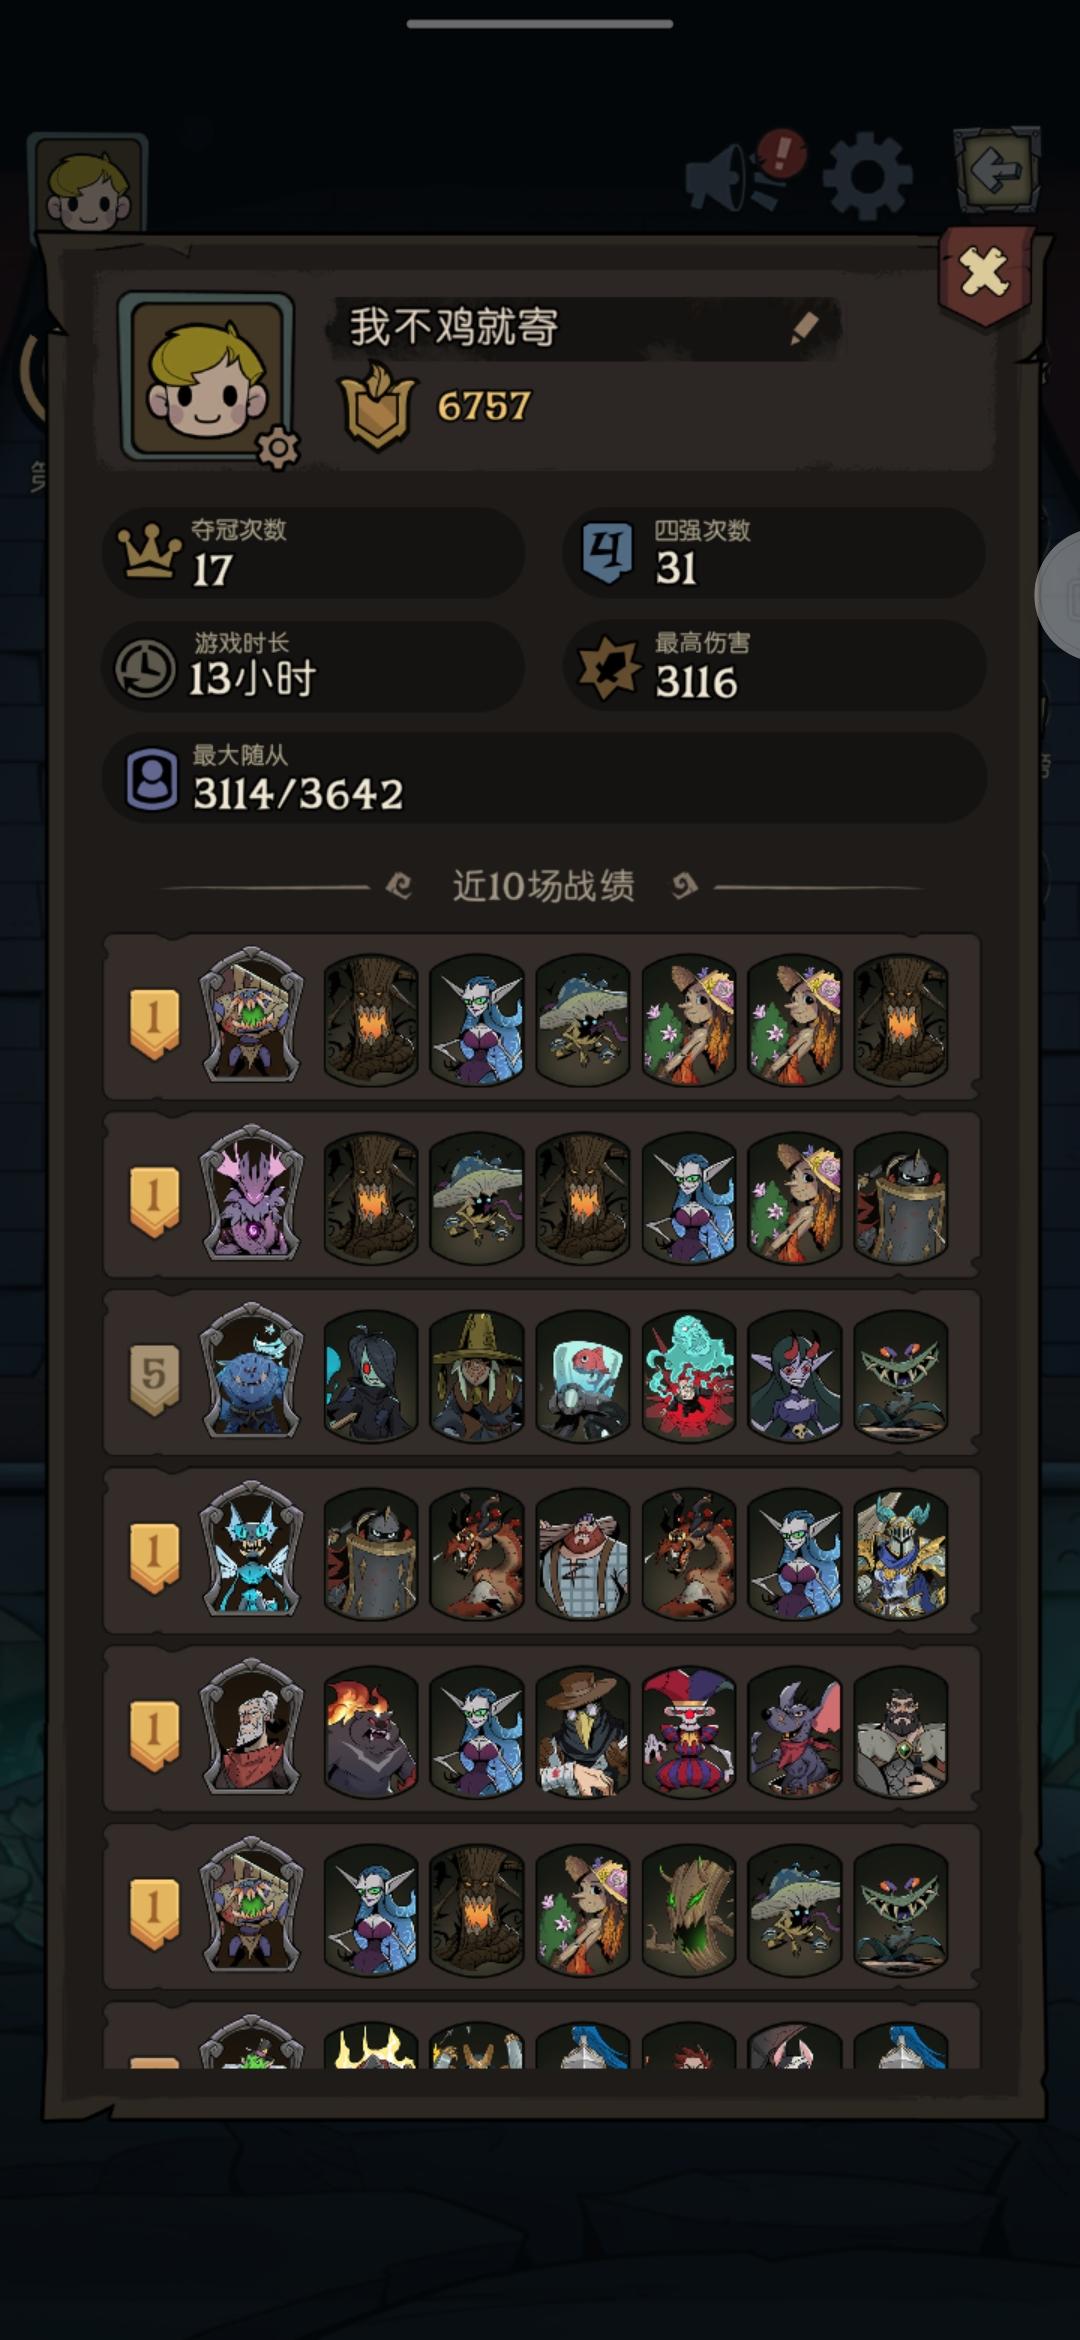This screenshot has width=1080, height=2340.
Task: Tap the first-place badge of second match
Action: click(154, 1201)
